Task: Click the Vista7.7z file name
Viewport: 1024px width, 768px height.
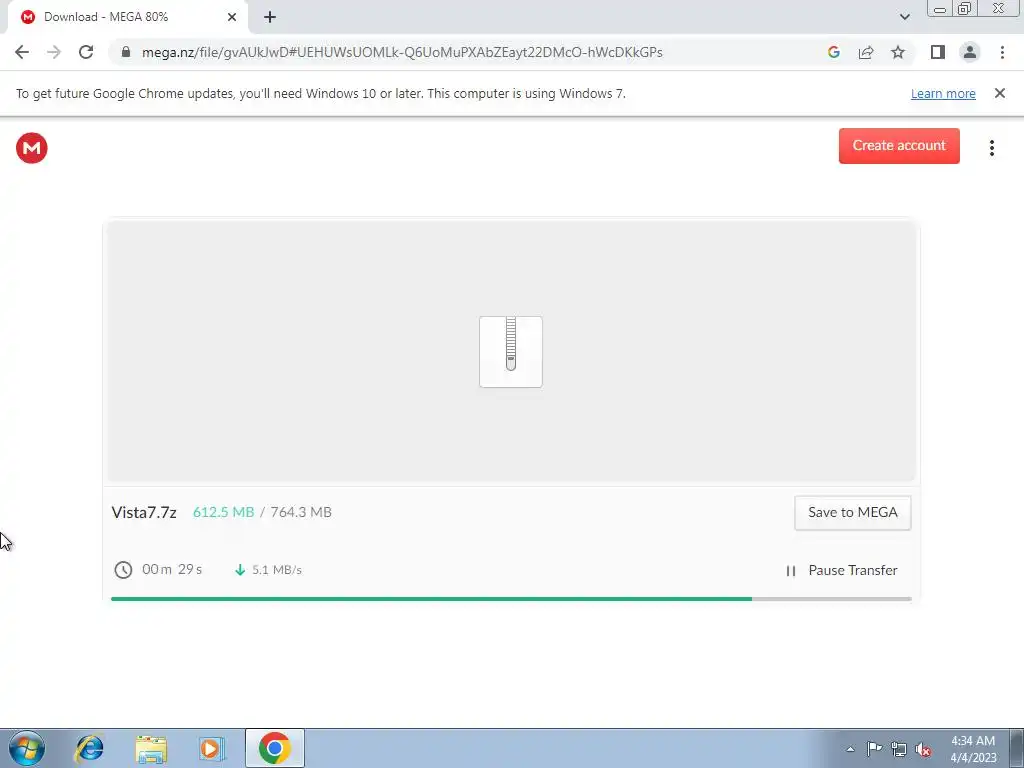Action: [x=144, y=513]
